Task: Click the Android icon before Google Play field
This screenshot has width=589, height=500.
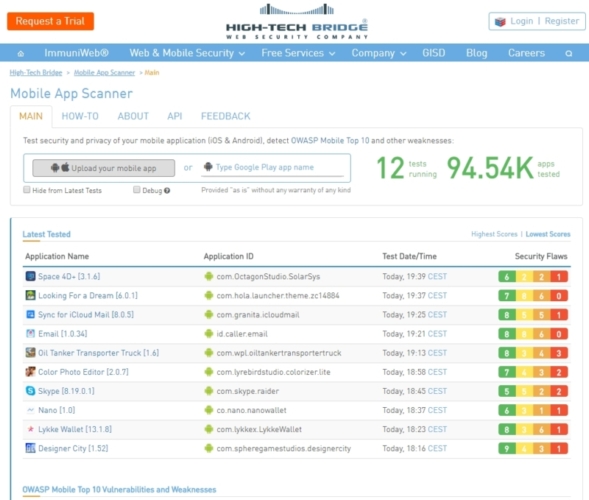Action: 208,167
